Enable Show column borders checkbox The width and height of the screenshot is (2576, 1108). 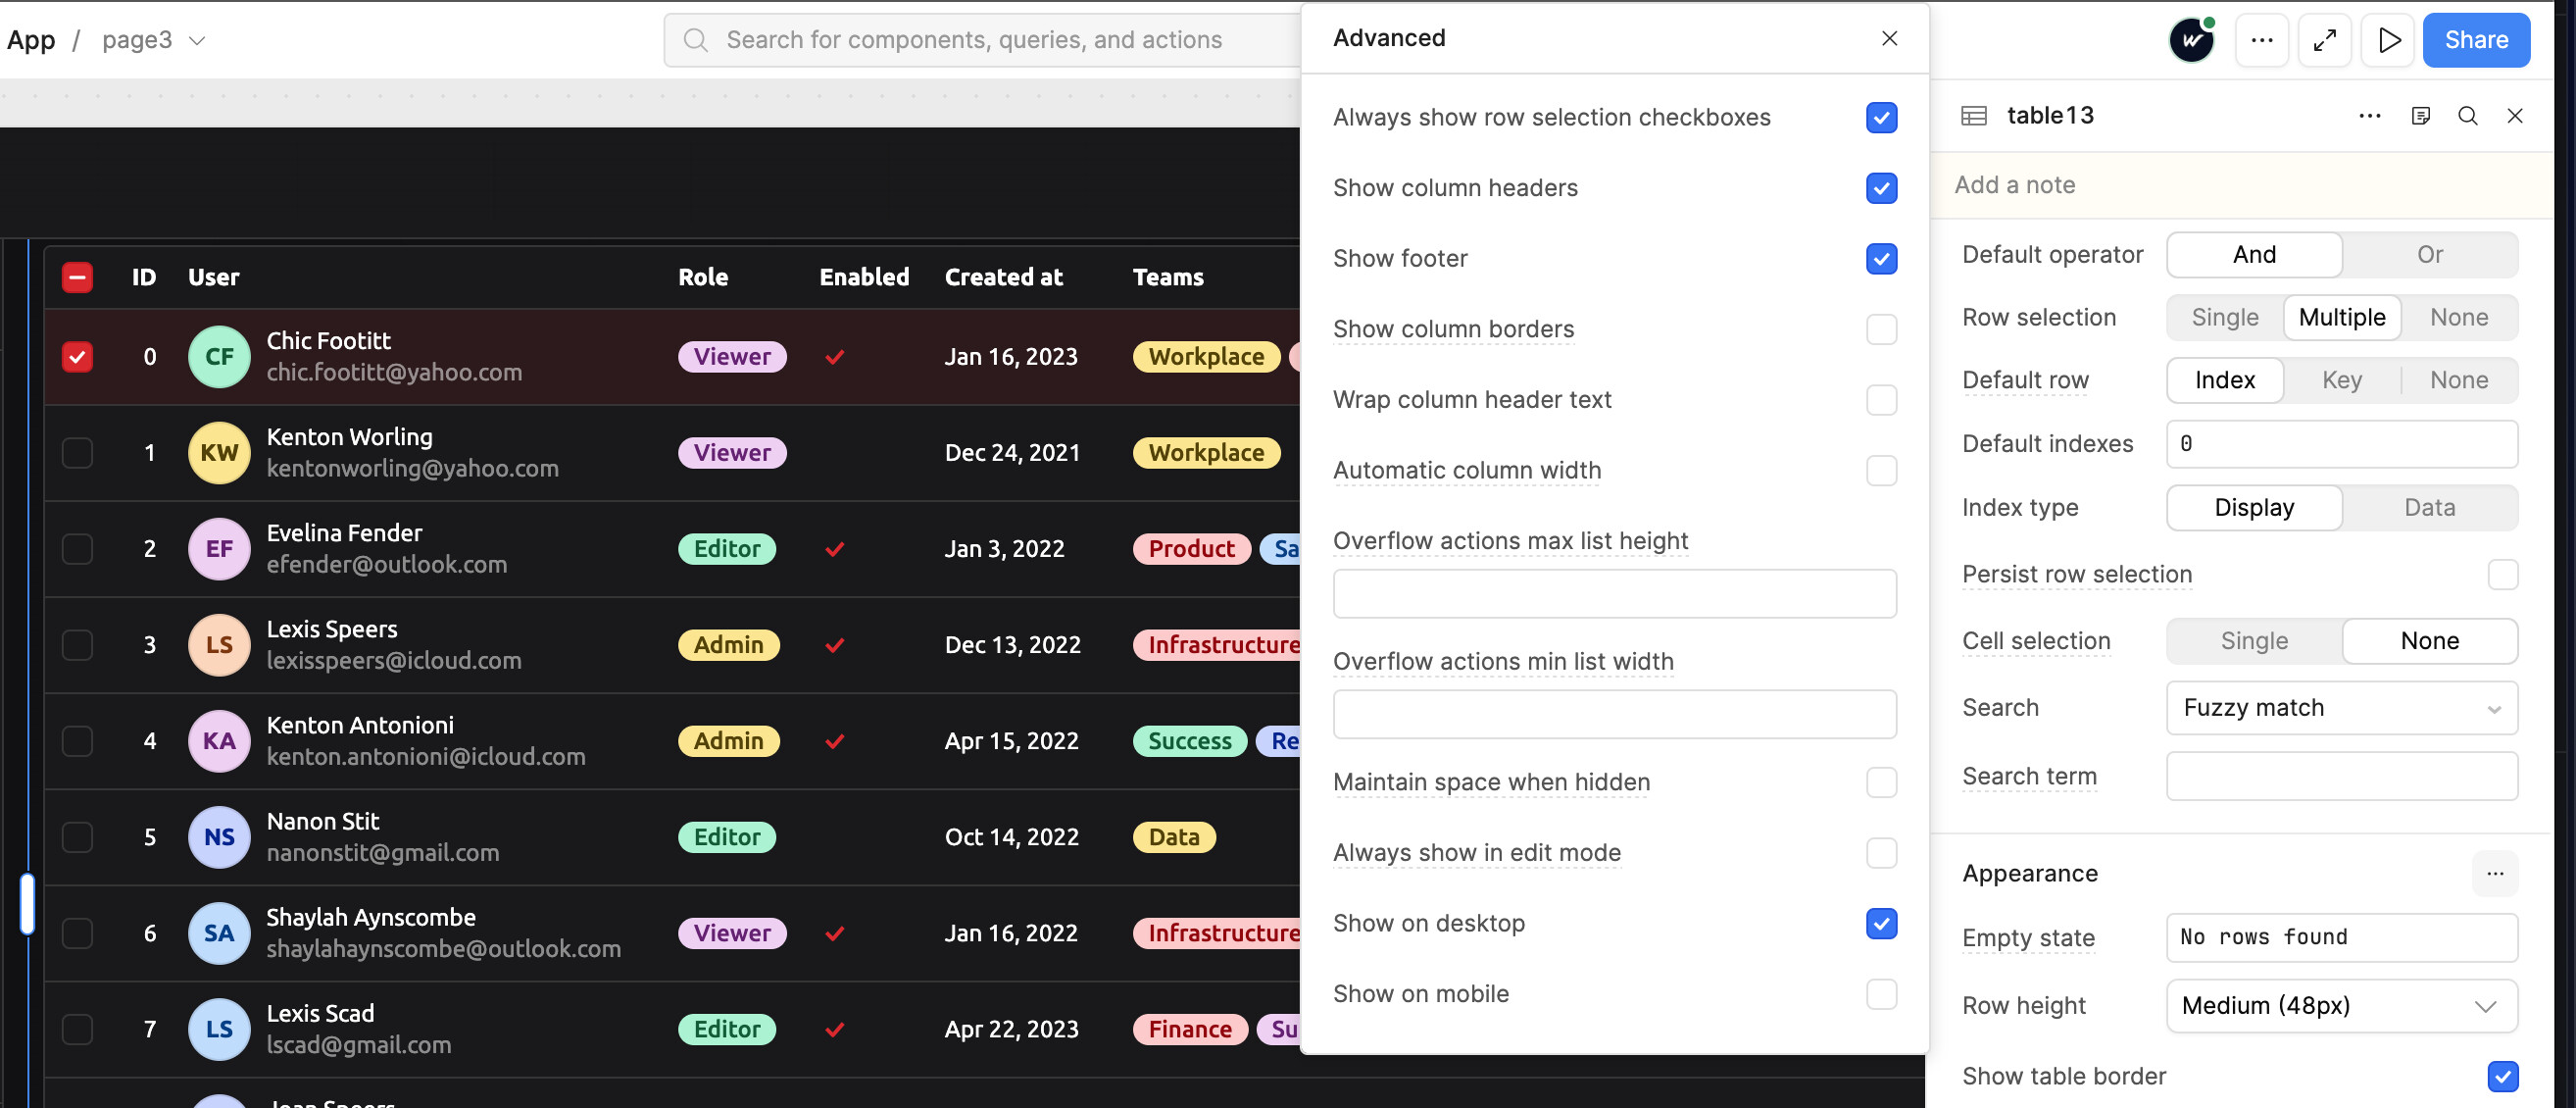point(1880,329)
